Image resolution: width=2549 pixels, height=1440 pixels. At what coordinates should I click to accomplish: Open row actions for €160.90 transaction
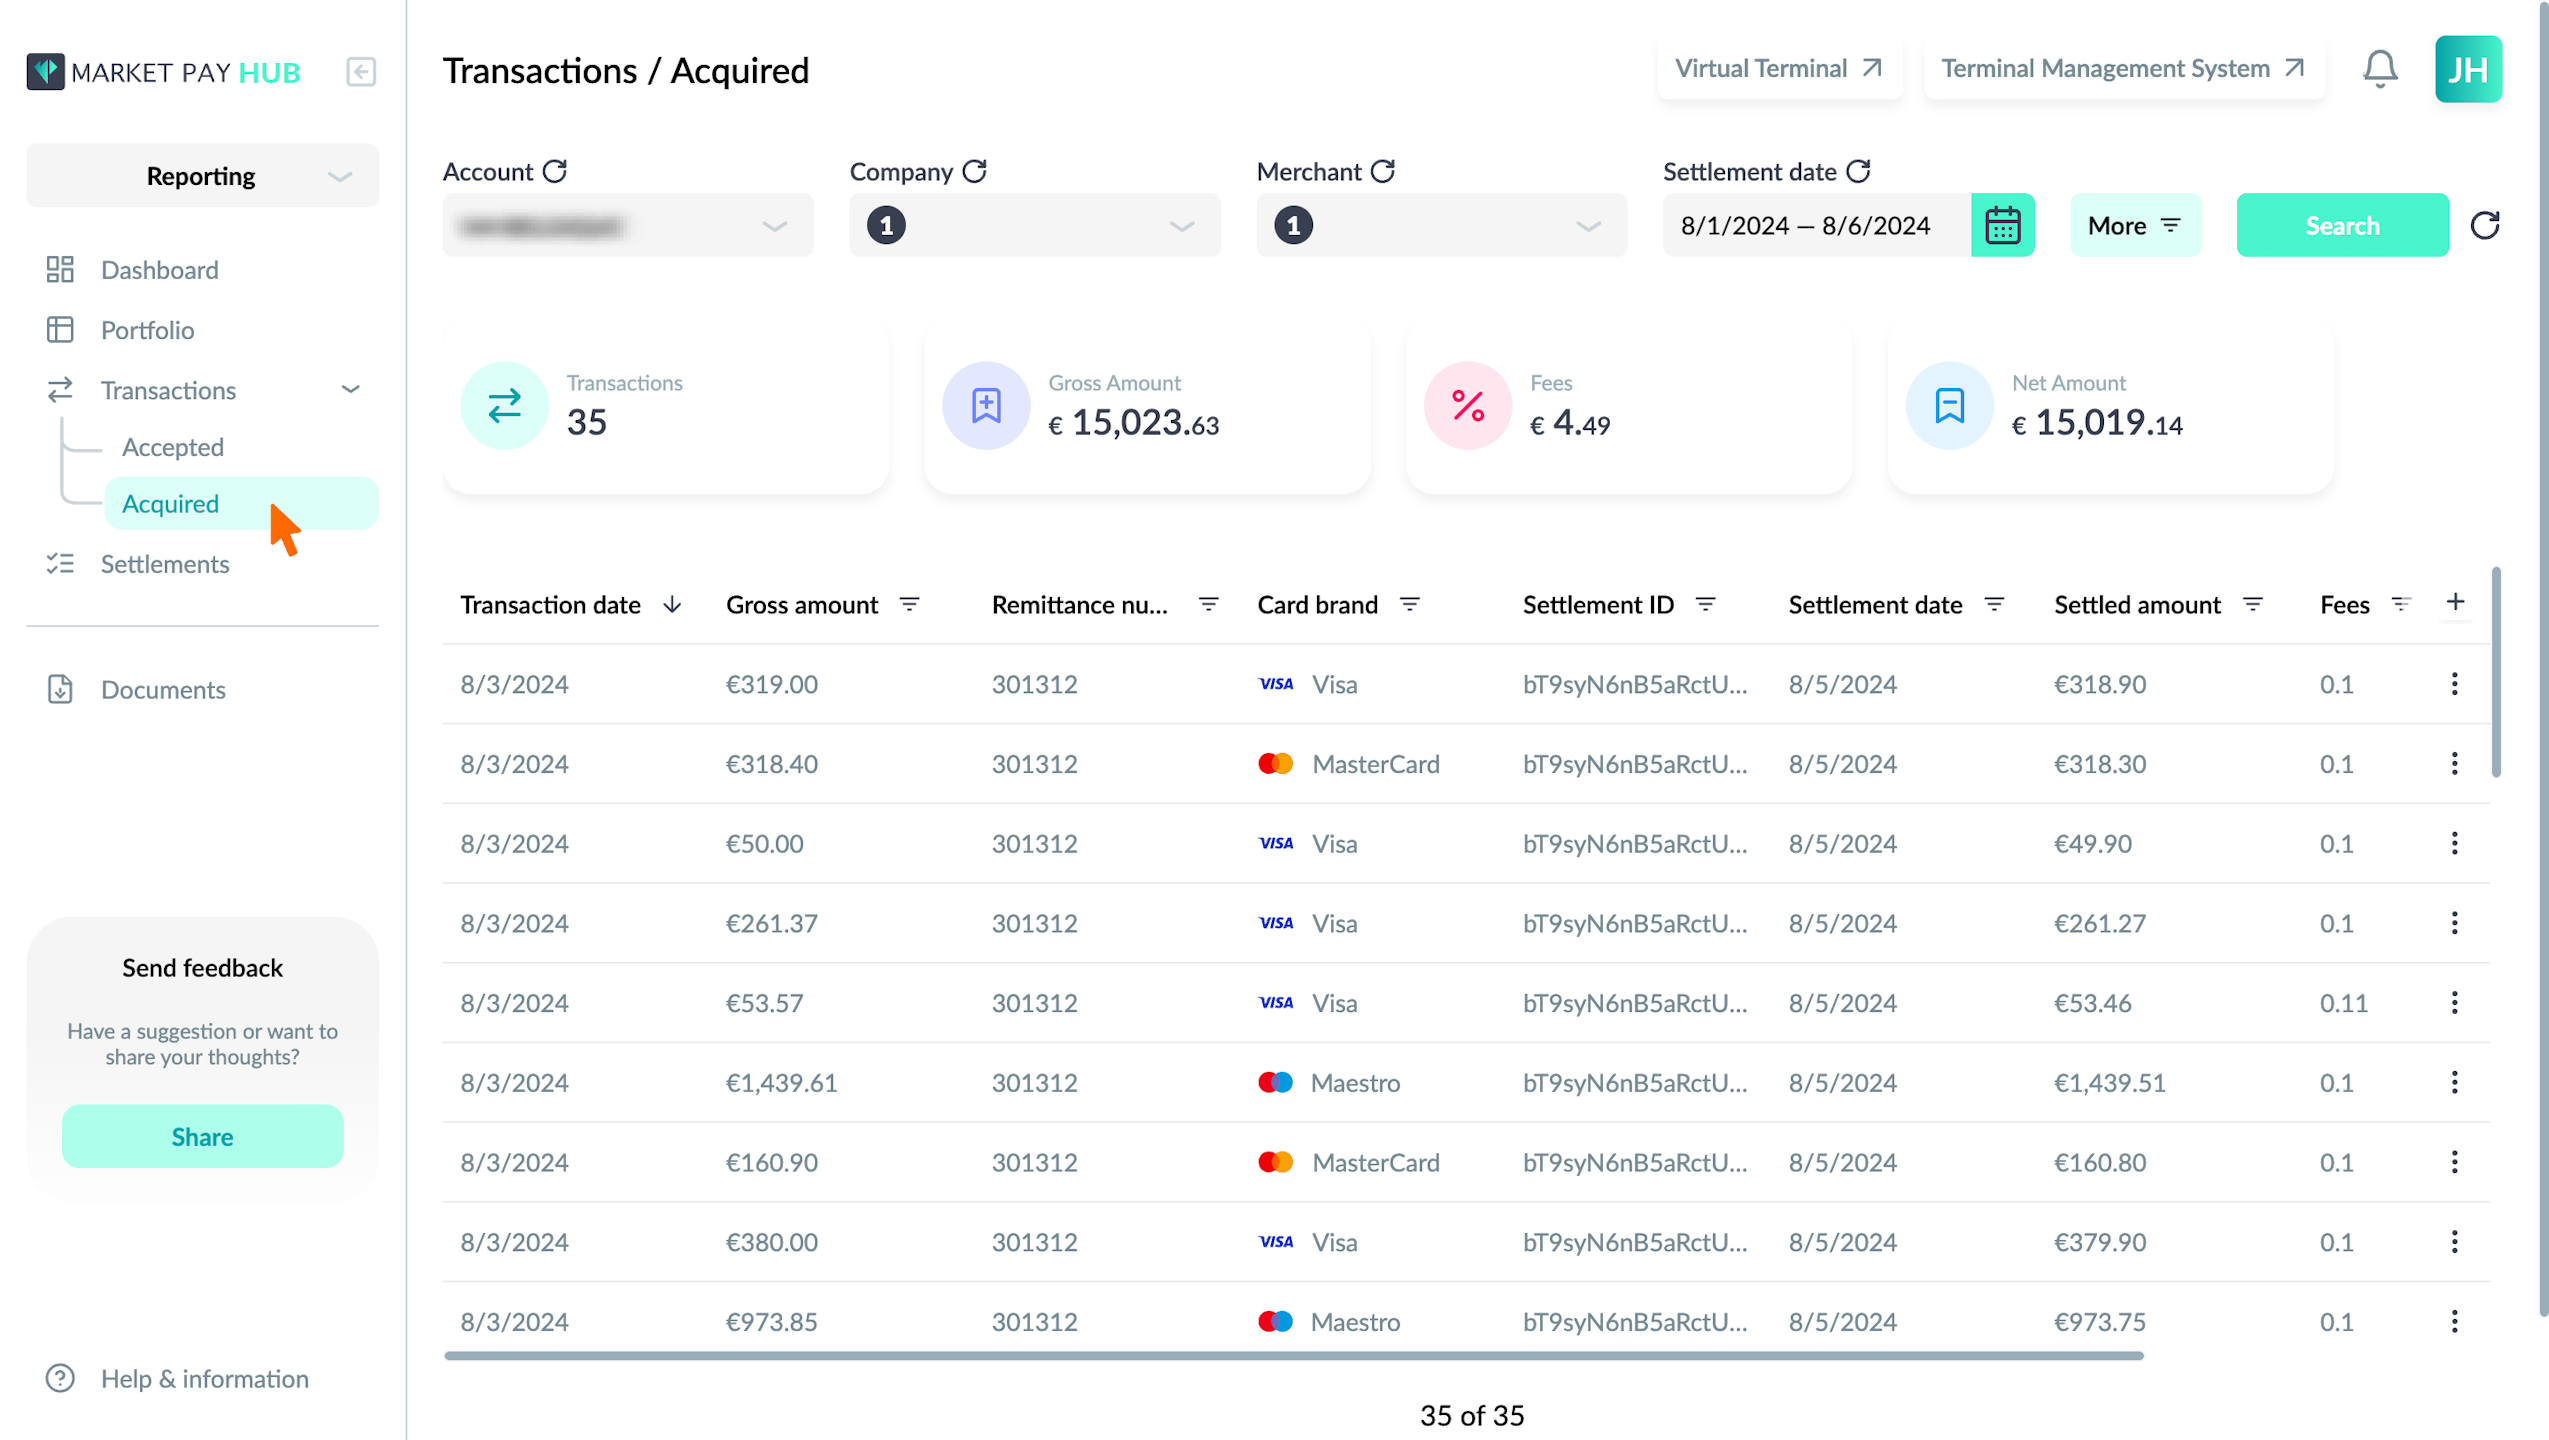coord(2454,1162)
